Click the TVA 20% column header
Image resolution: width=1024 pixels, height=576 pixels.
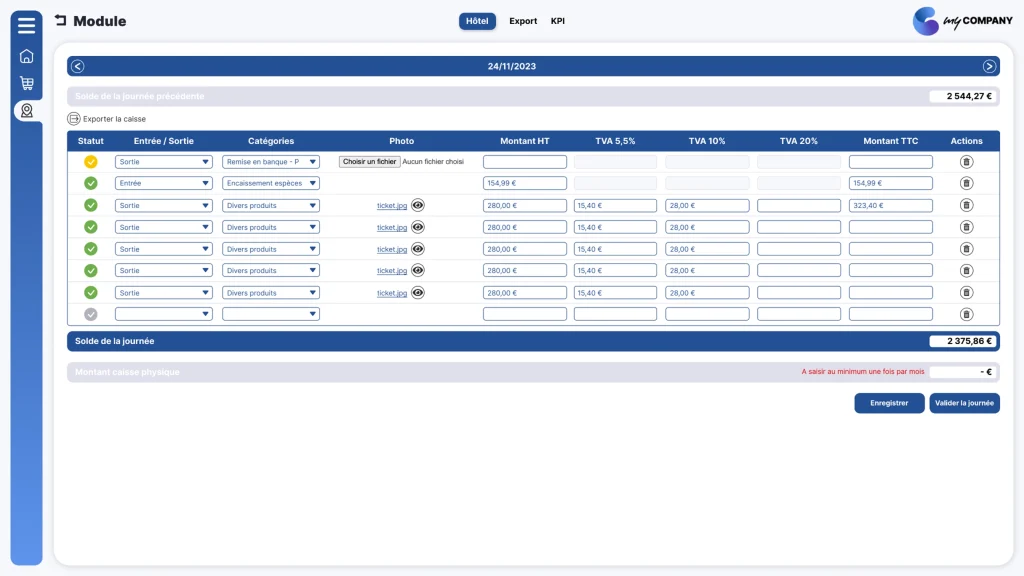click(799, 141)
